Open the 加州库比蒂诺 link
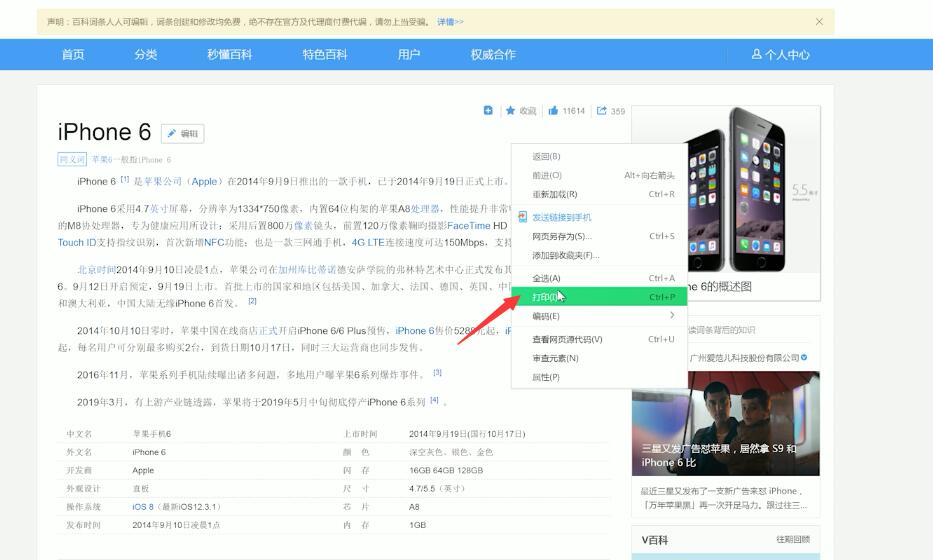Viewport: 933px width, 560px height. point(307,270)
